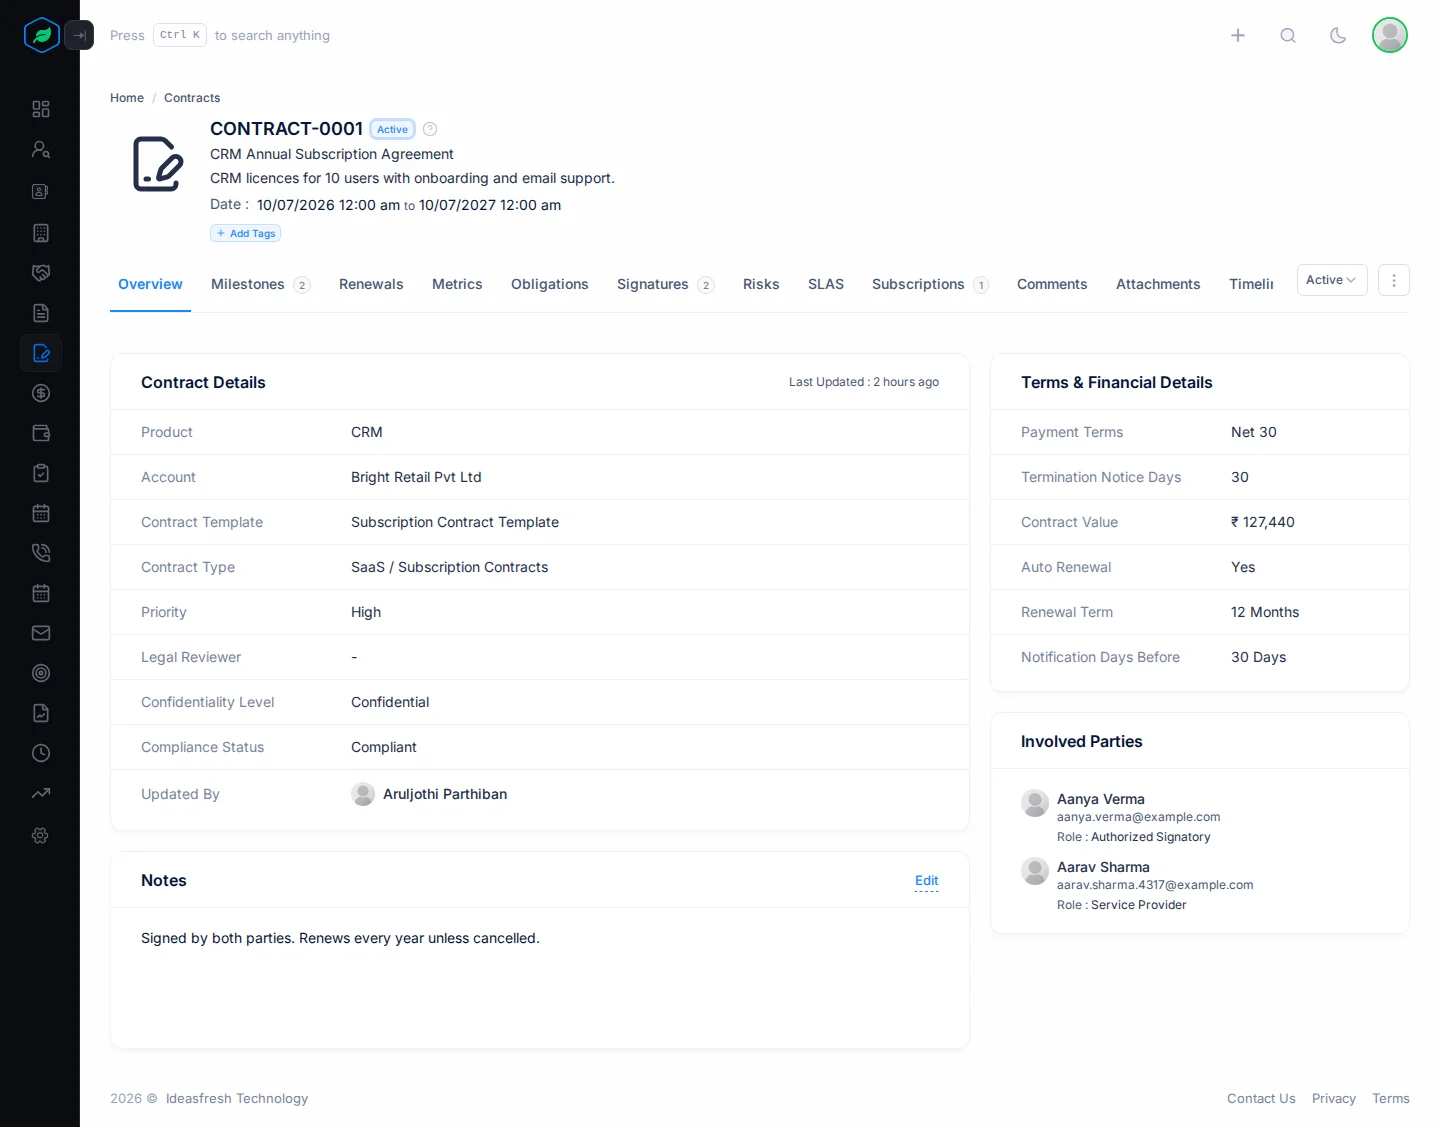Switch to the Renewals tab

371,284
